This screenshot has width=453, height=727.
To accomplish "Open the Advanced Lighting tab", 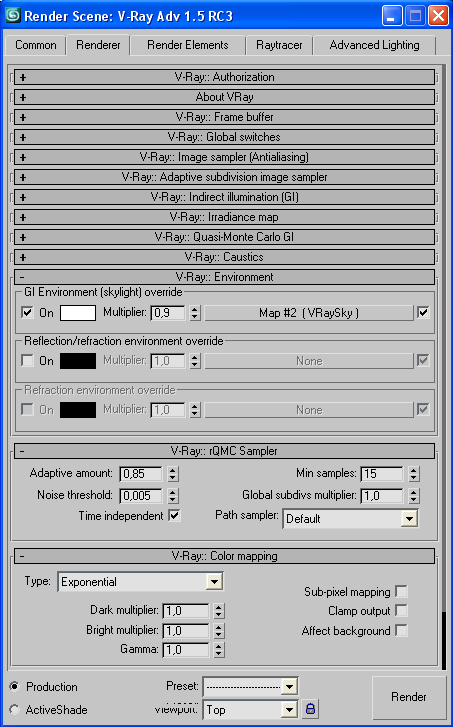I will [374, 45].
